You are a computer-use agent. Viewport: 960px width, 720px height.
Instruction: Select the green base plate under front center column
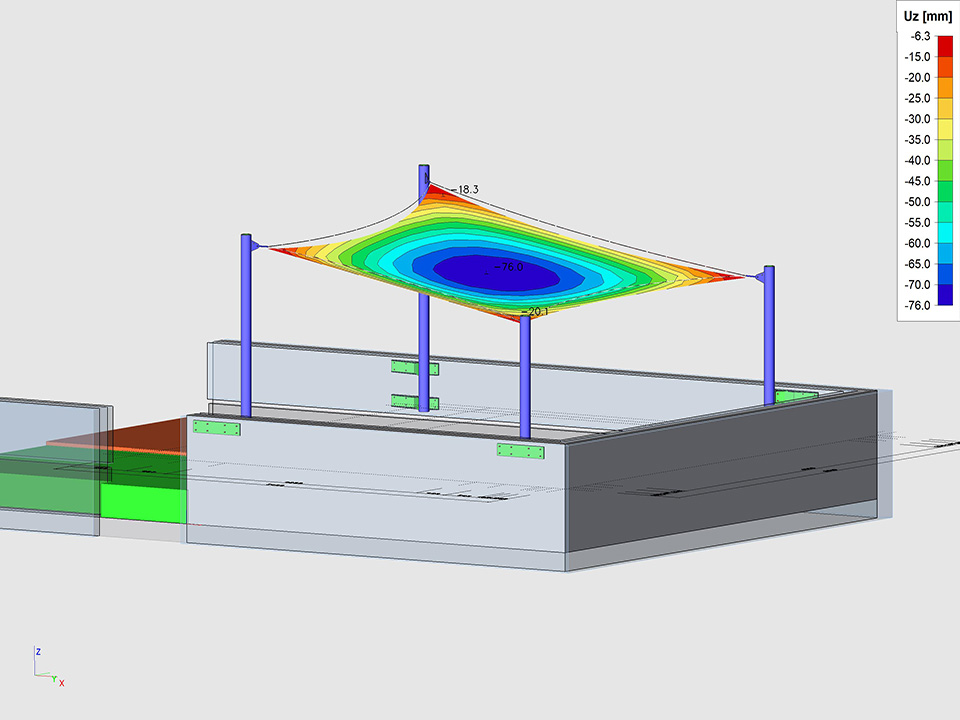click(520, 451)
